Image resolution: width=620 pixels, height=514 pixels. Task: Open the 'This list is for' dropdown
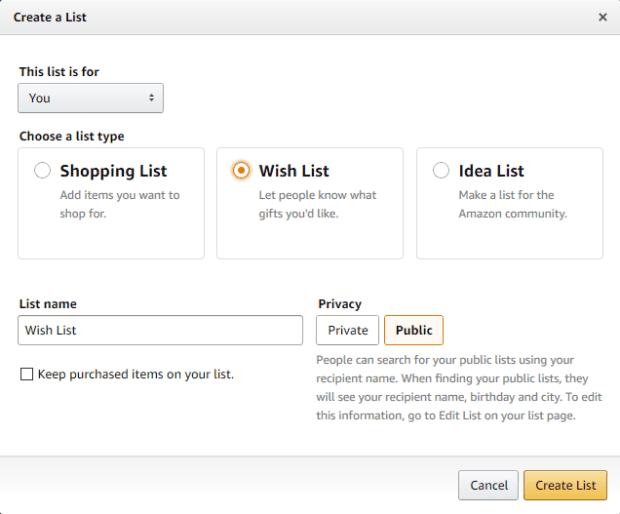pos(90,98)
